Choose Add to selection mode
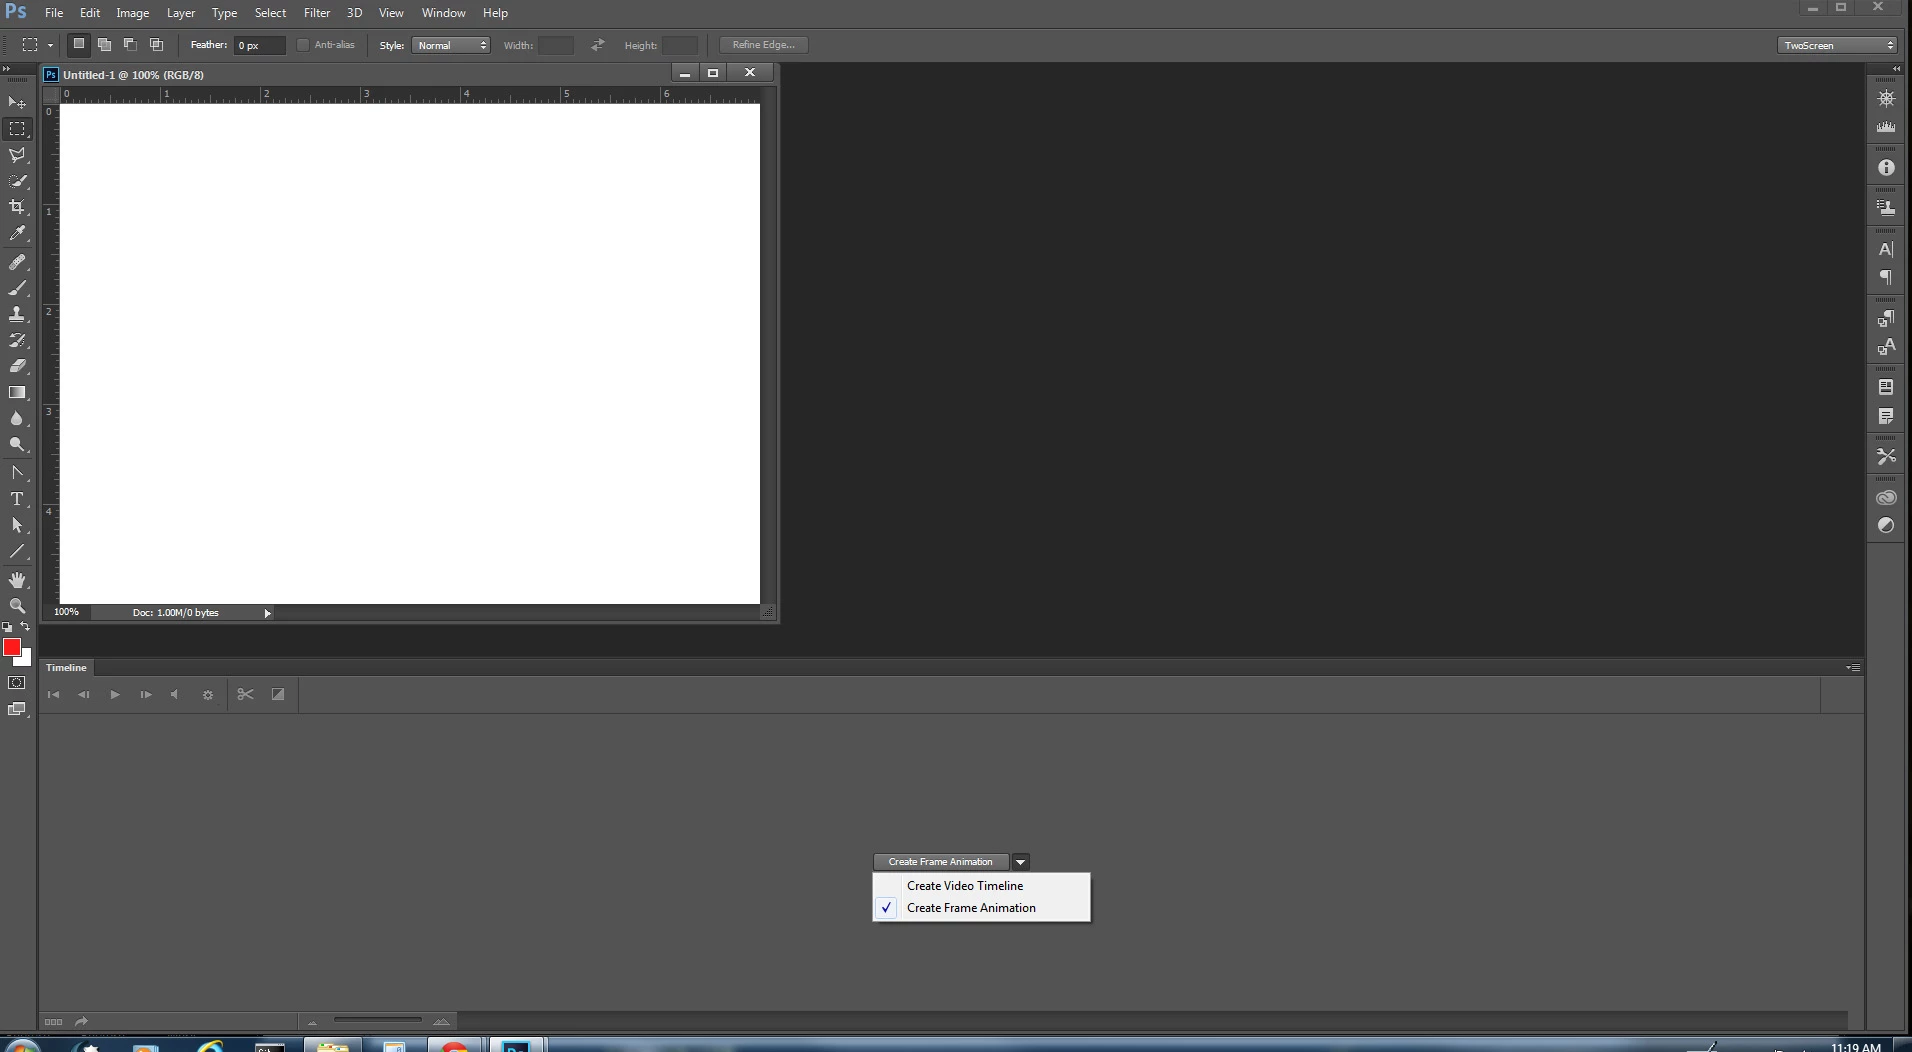 (104, 44)
